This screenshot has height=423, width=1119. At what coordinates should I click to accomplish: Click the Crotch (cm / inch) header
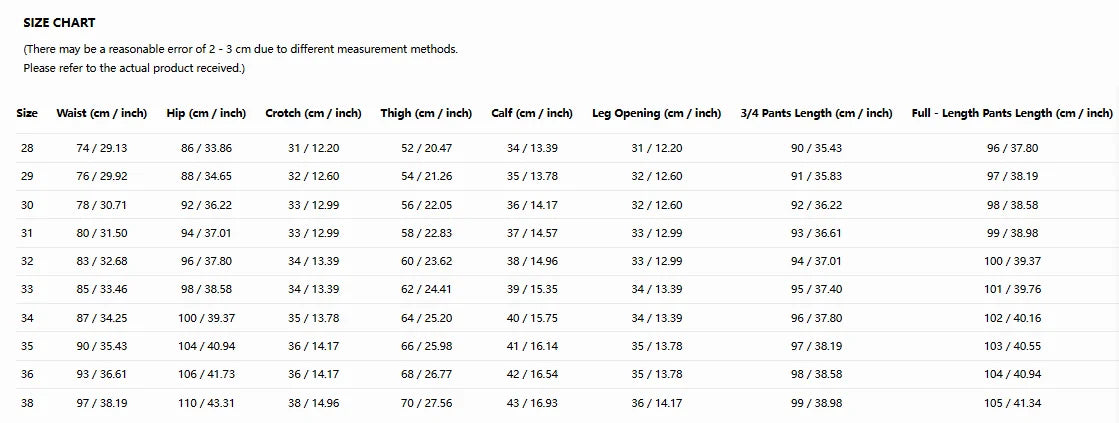pyautogui.click(x=313, y=113)
